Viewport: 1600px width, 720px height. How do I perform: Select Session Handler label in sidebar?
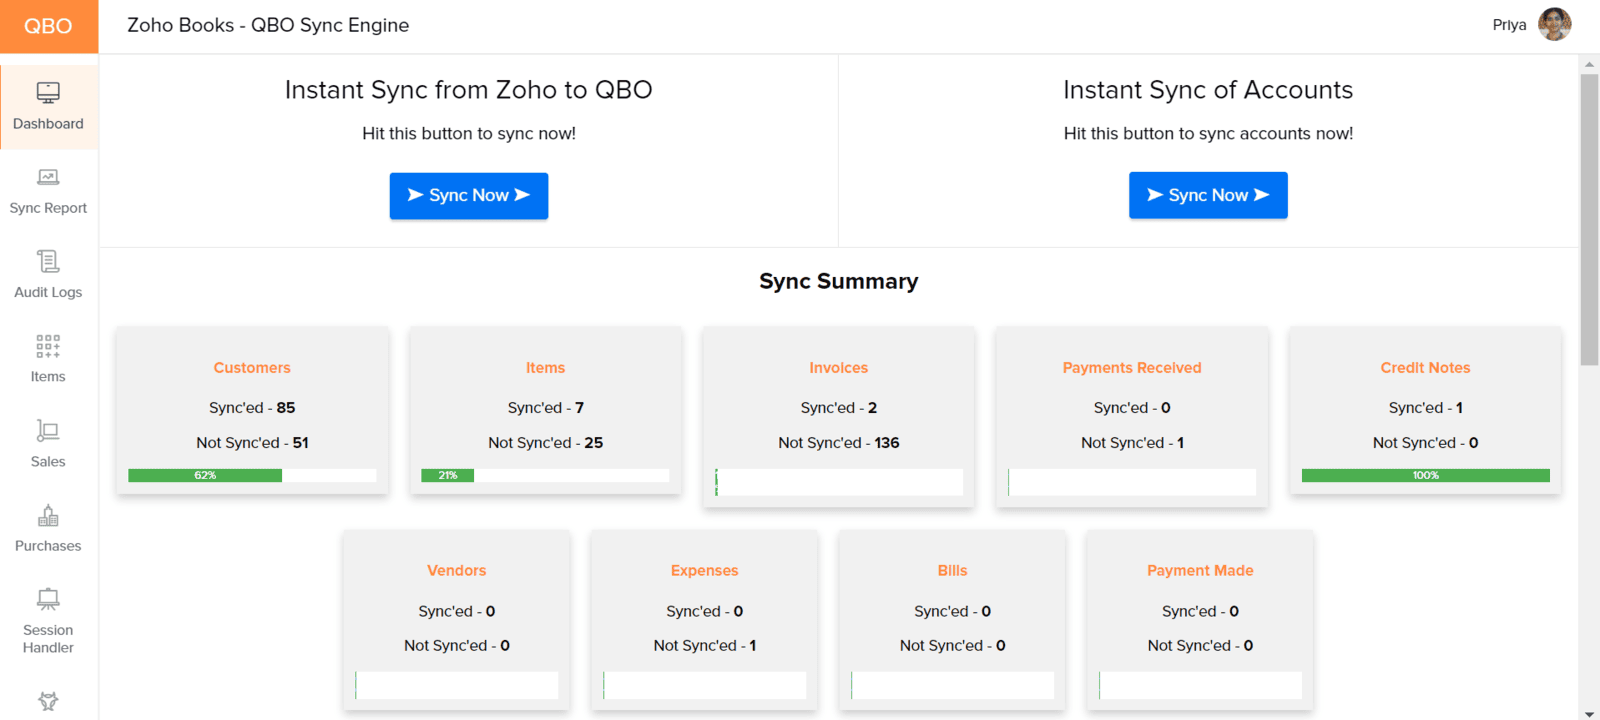click(48, 639)
